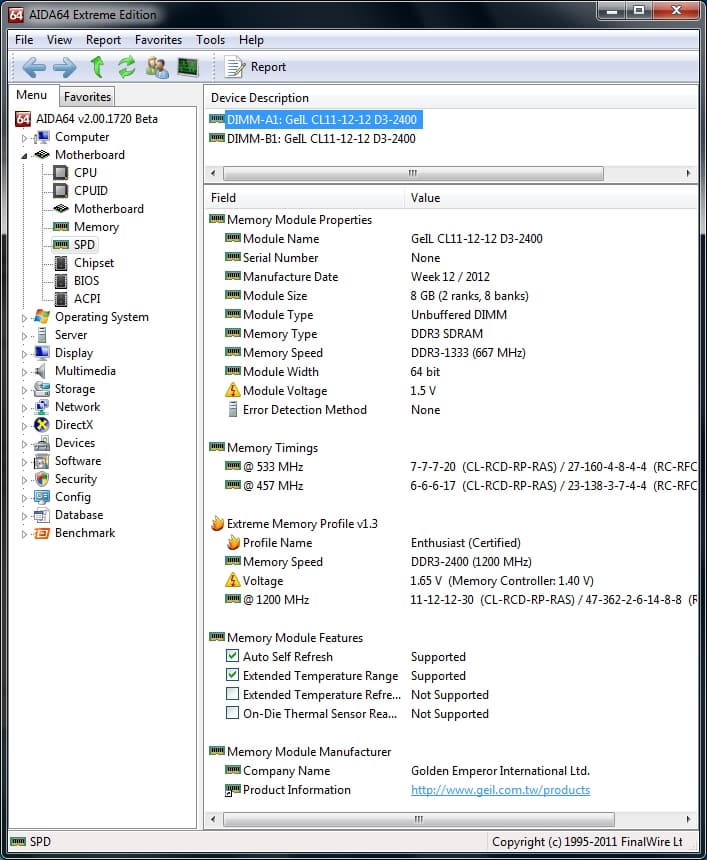The image size is (707, 860).
Task: Click the Back arrow toolbar icon
Action: click(x=33, y=67)
